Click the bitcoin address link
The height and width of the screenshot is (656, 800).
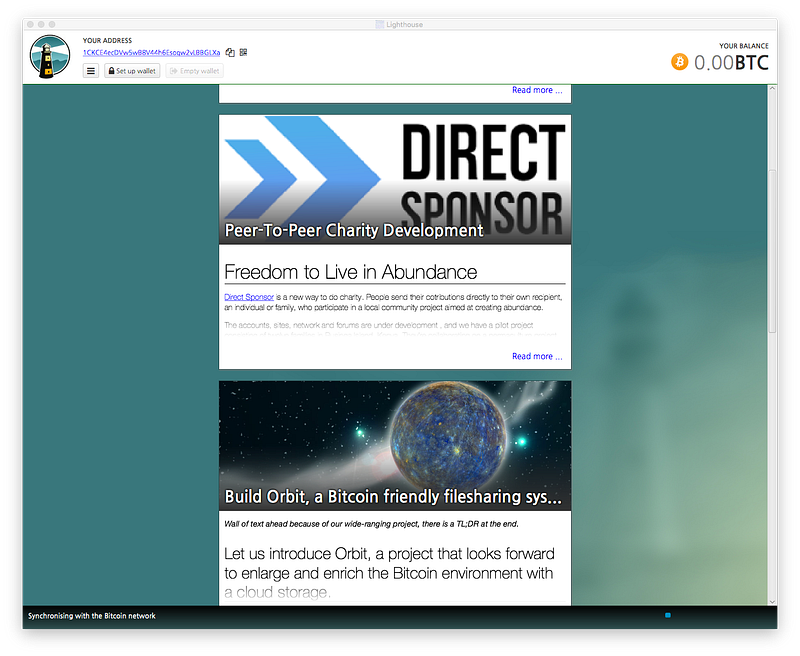[x=152, y=53]
